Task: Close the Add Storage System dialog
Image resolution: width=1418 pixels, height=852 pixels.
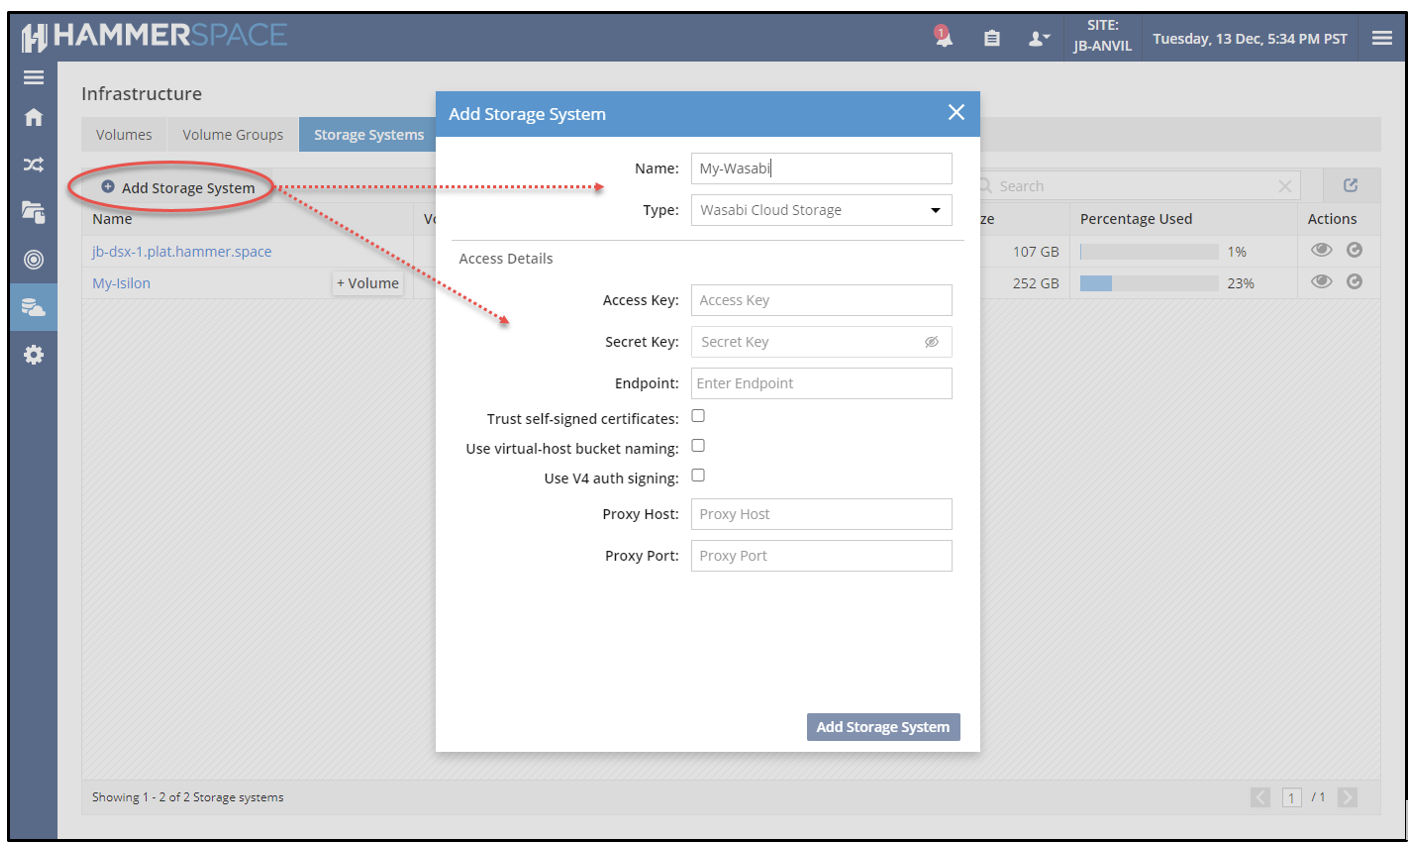Action: click(x=956, y=113)
